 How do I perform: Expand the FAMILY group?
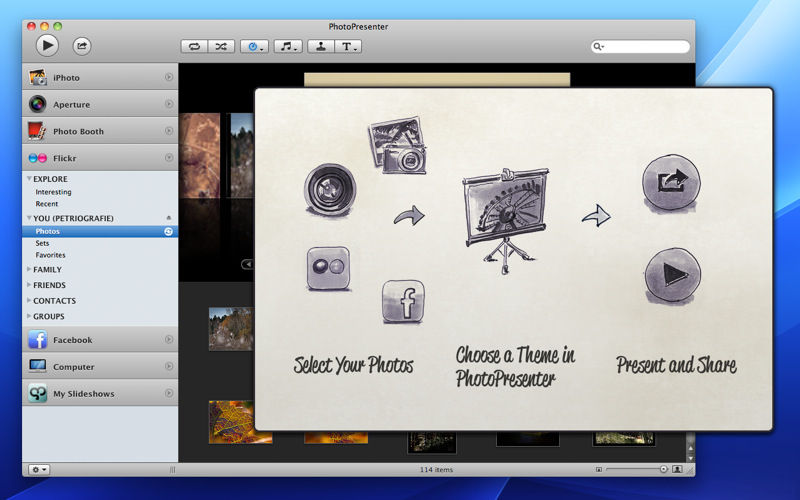pyautogui.click(x=29, y=269)
